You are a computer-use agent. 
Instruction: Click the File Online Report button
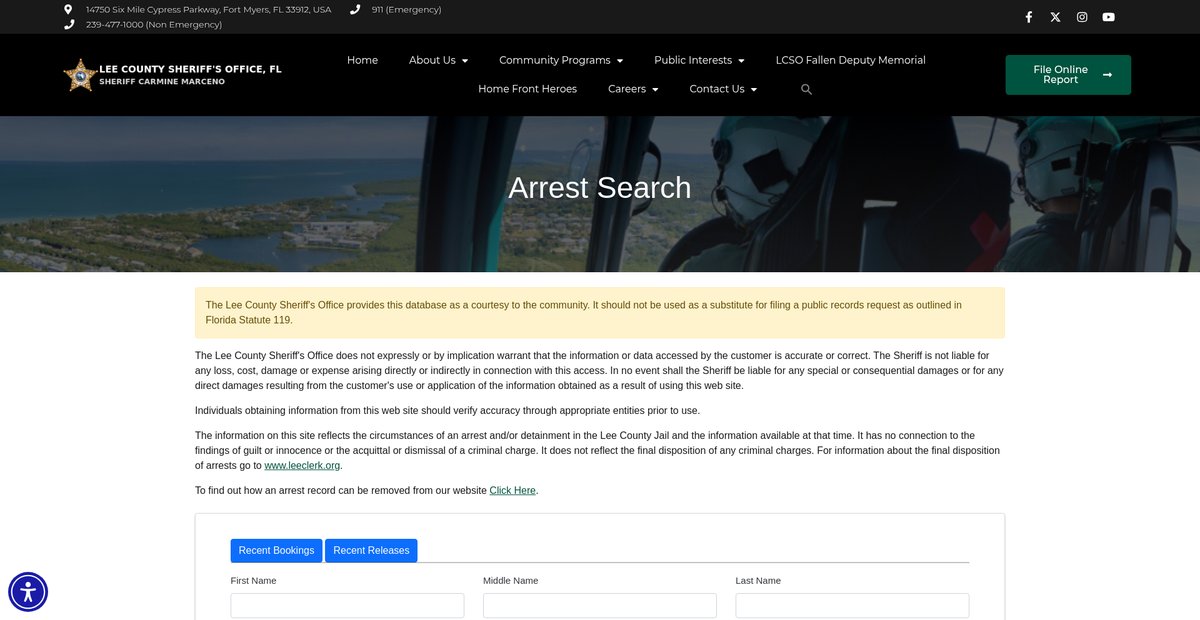click(x=1068, y=75)
